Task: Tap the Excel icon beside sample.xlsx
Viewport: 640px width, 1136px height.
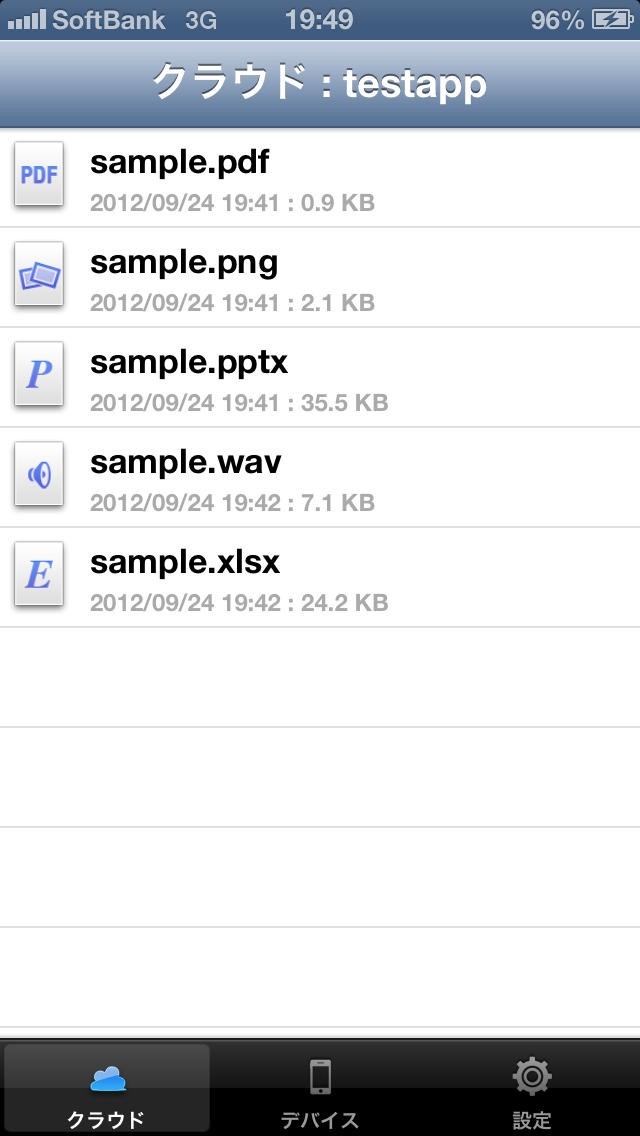Action: pos(39,574)
